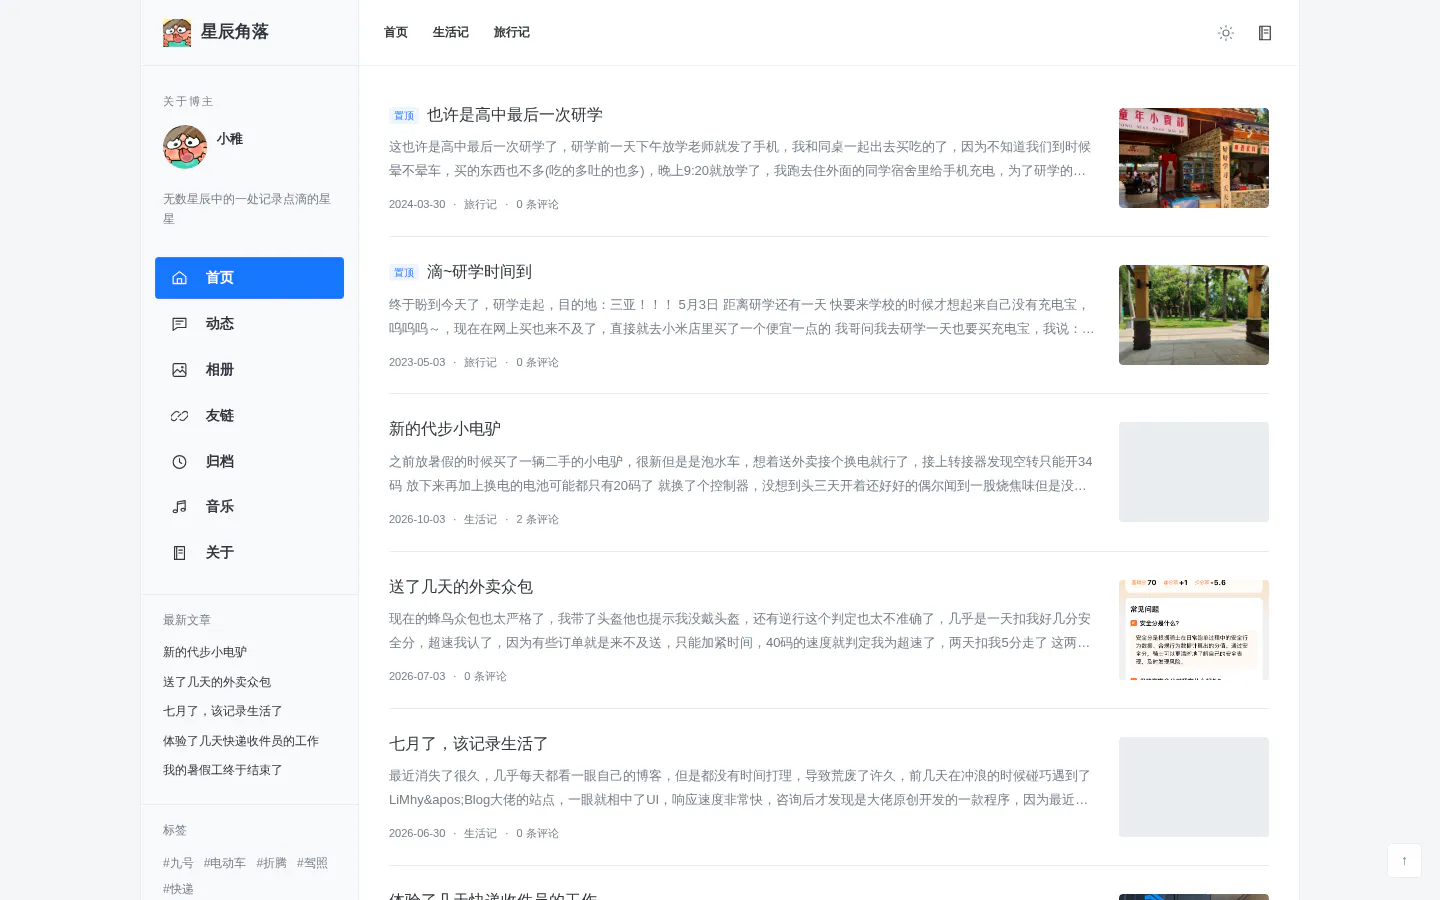Click the 相册 picture icon

[180, 370]
